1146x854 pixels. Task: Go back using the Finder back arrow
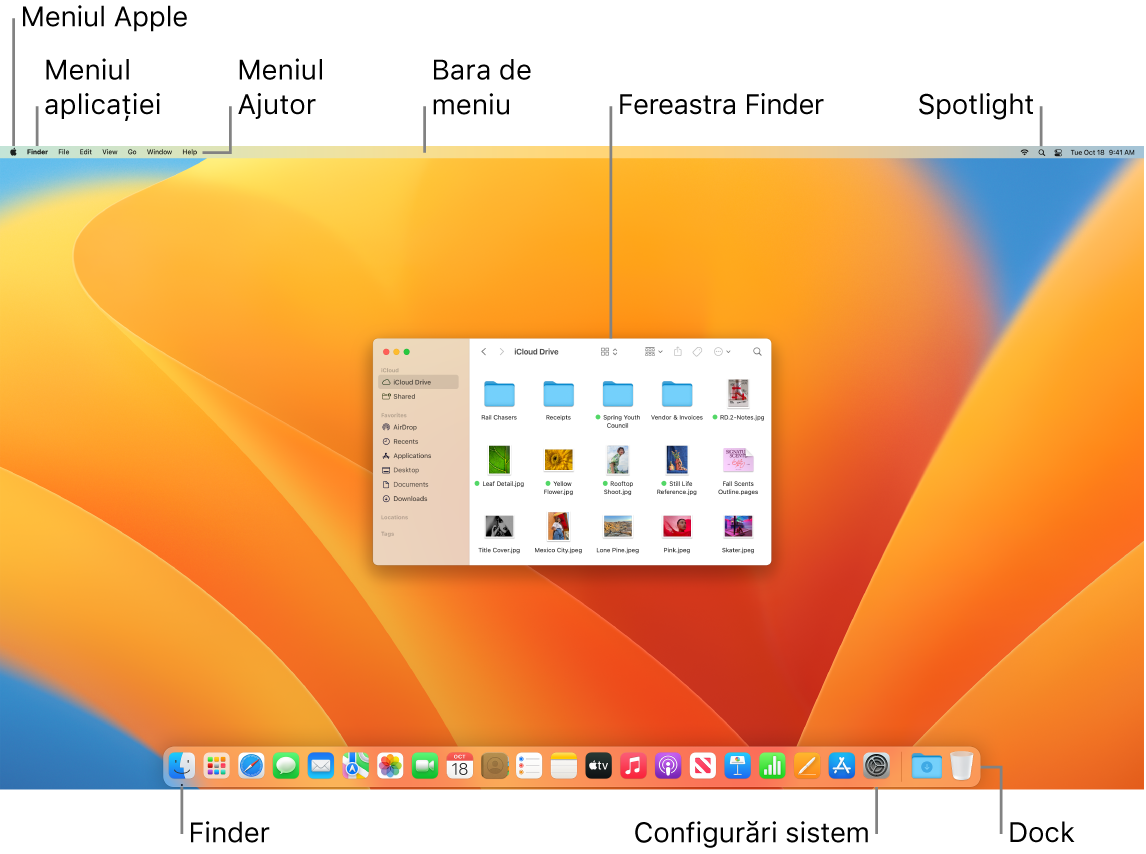point(484,351)
